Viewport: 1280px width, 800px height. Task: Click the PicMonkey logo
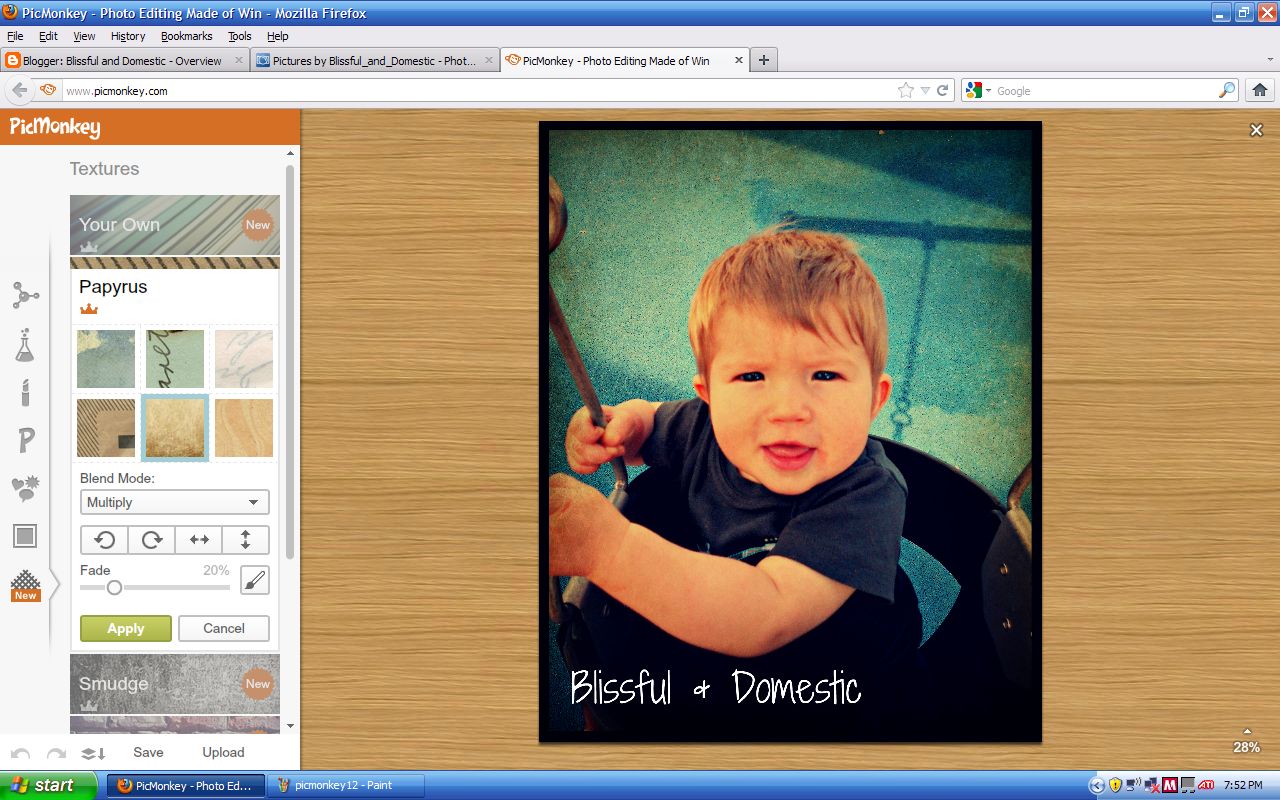pos(55,127)
